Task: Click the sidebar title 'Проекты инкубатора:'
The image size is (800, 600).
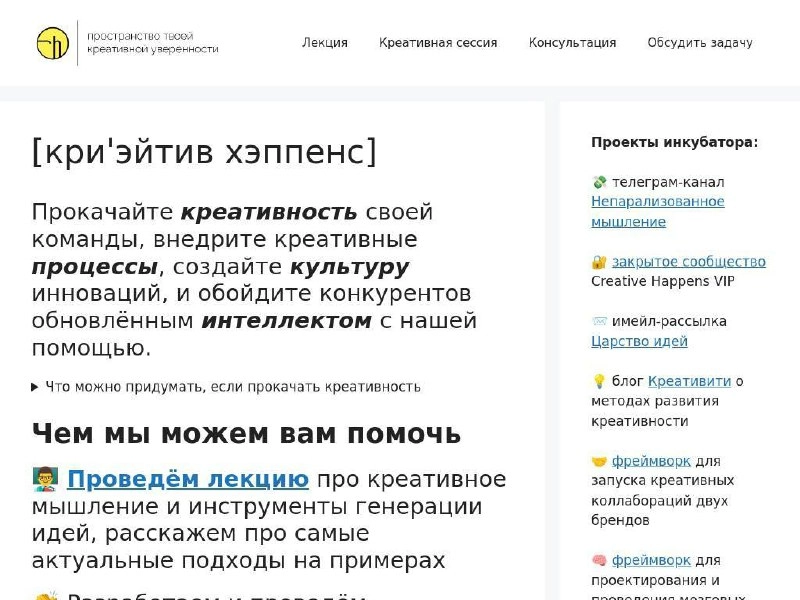Action: (674, 142)
